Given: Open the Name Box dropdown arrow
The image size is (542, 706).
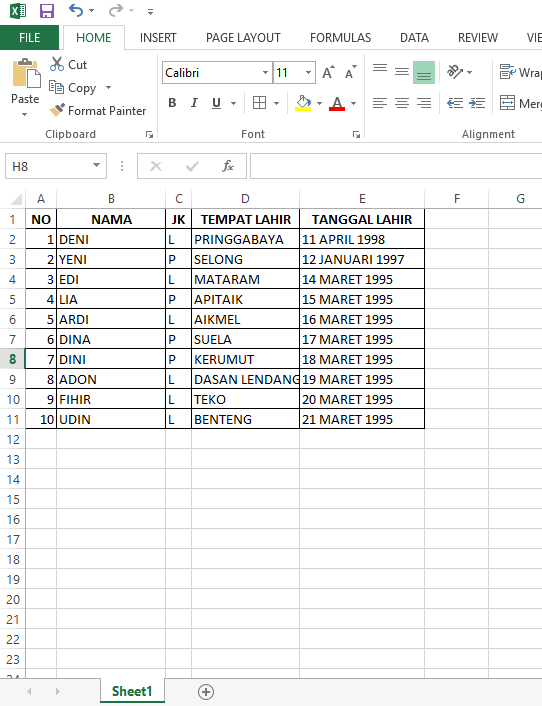Looking at the screenshot, I should 96,165.
